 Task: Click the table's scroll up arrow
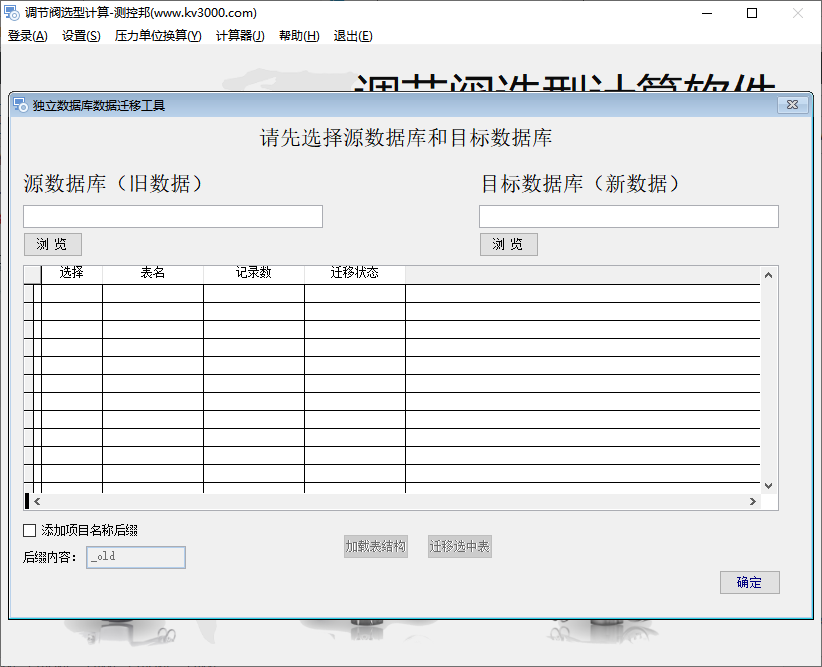coord(769,275)
